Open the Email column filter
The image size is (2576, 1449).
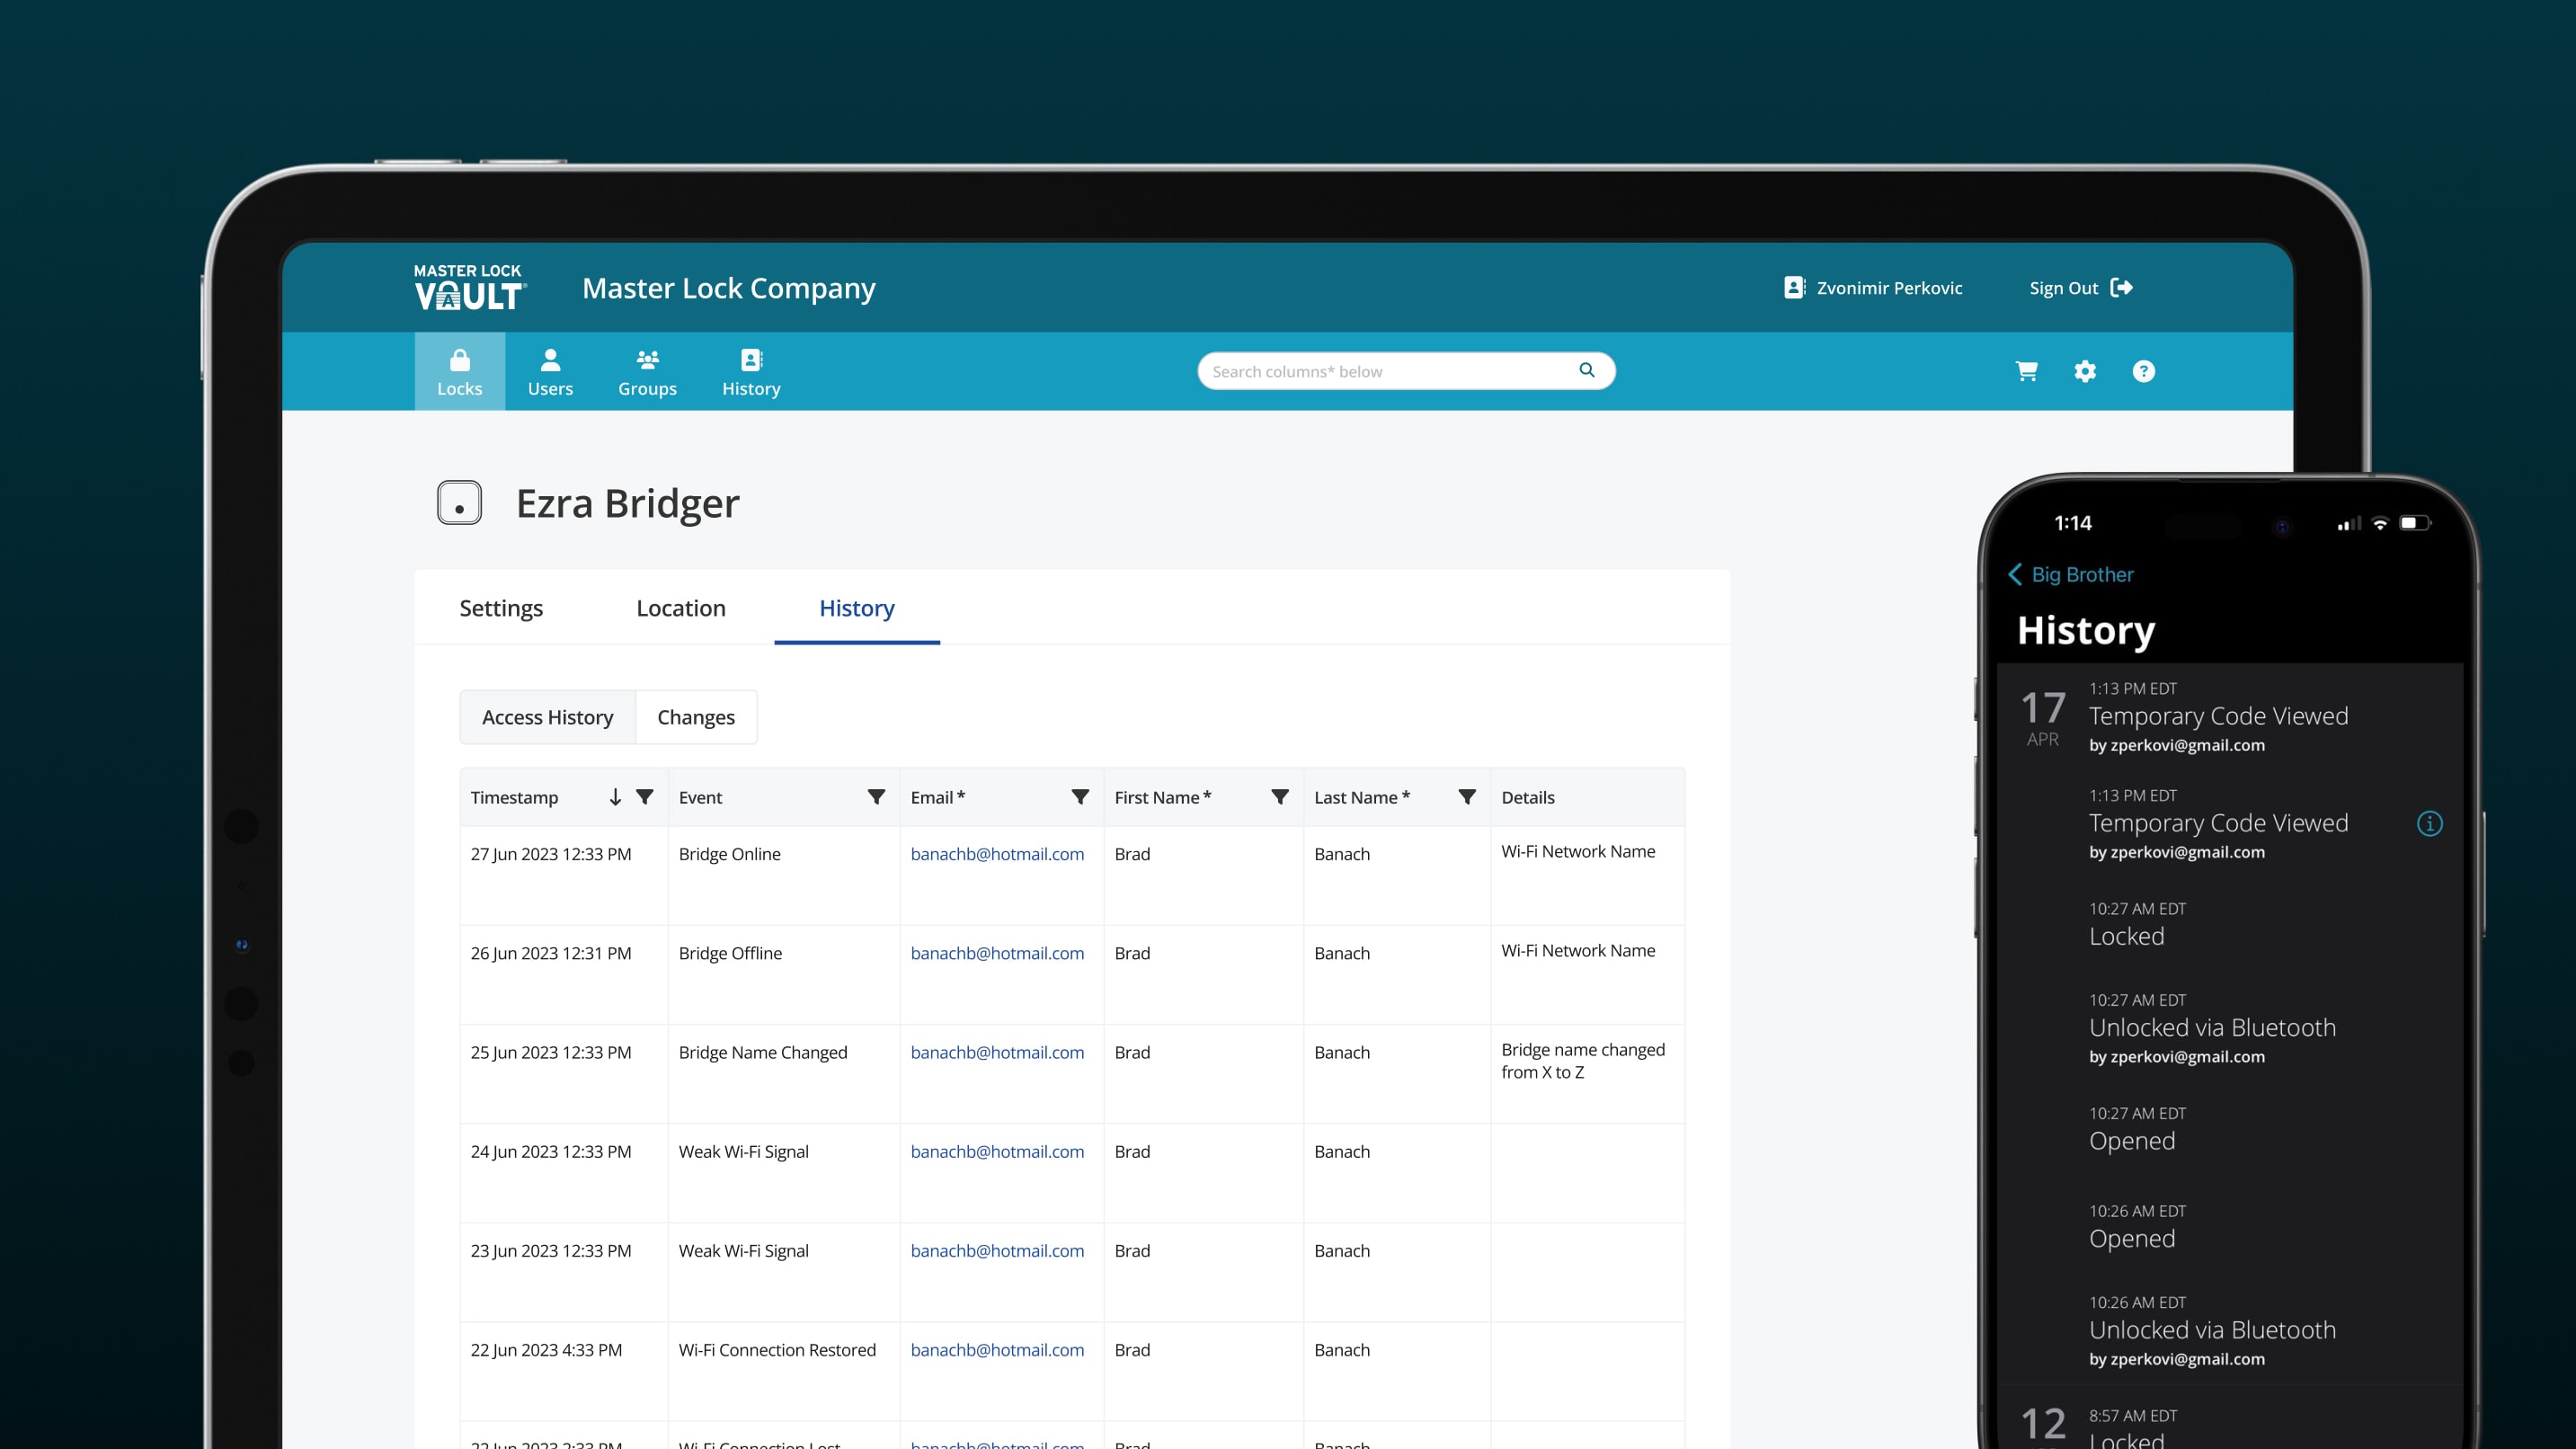click(x=1080, y=797)
